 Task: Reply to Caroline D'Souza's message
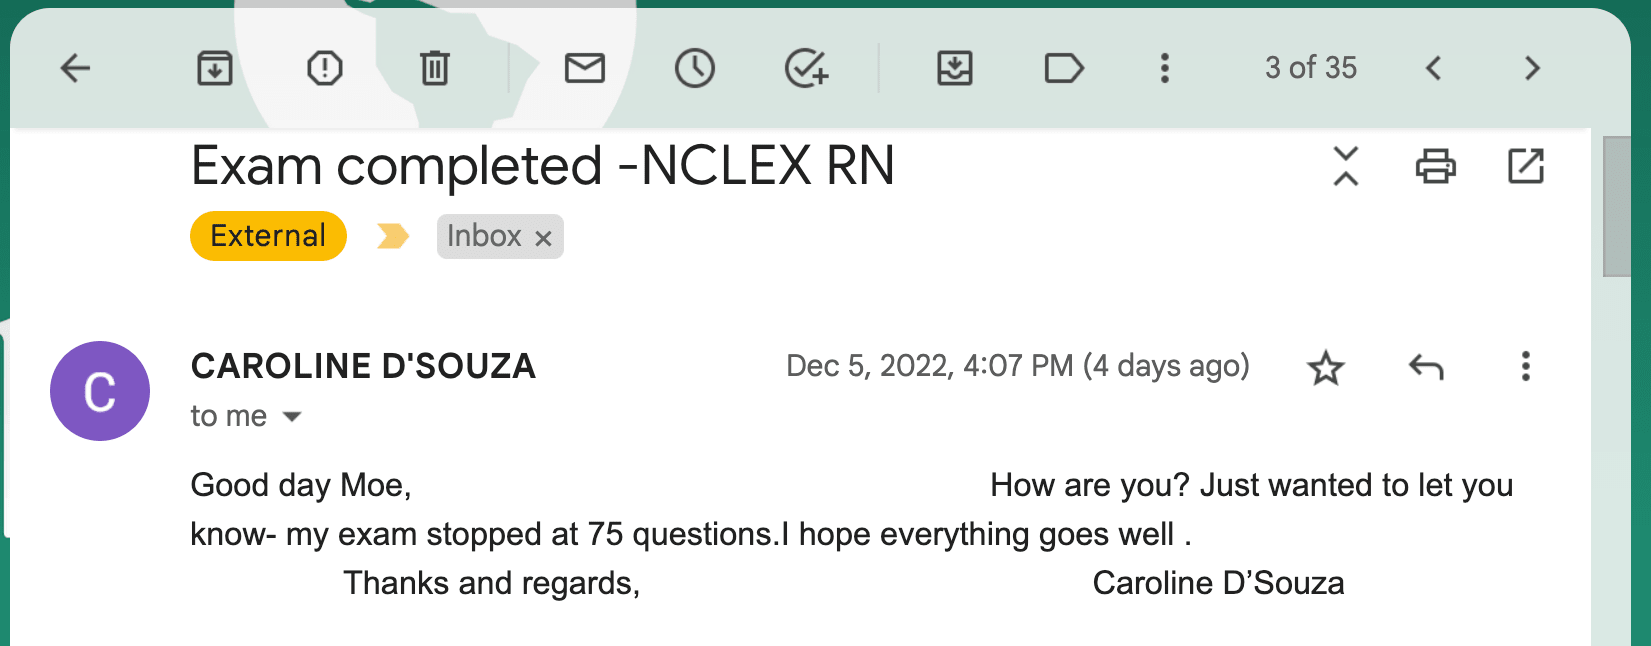pos(1426,368)
